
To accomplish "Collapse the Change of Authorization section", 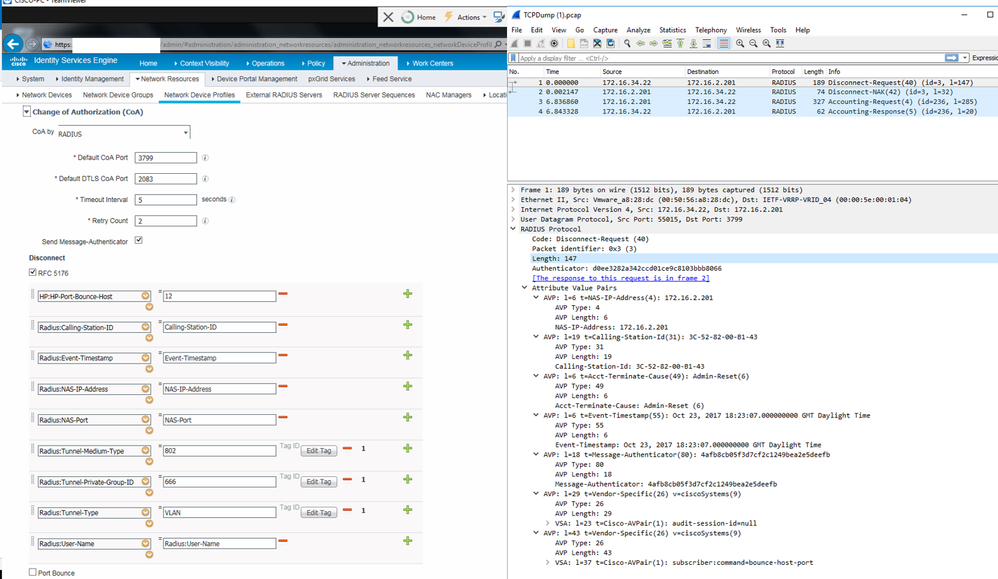I will 27,112.
